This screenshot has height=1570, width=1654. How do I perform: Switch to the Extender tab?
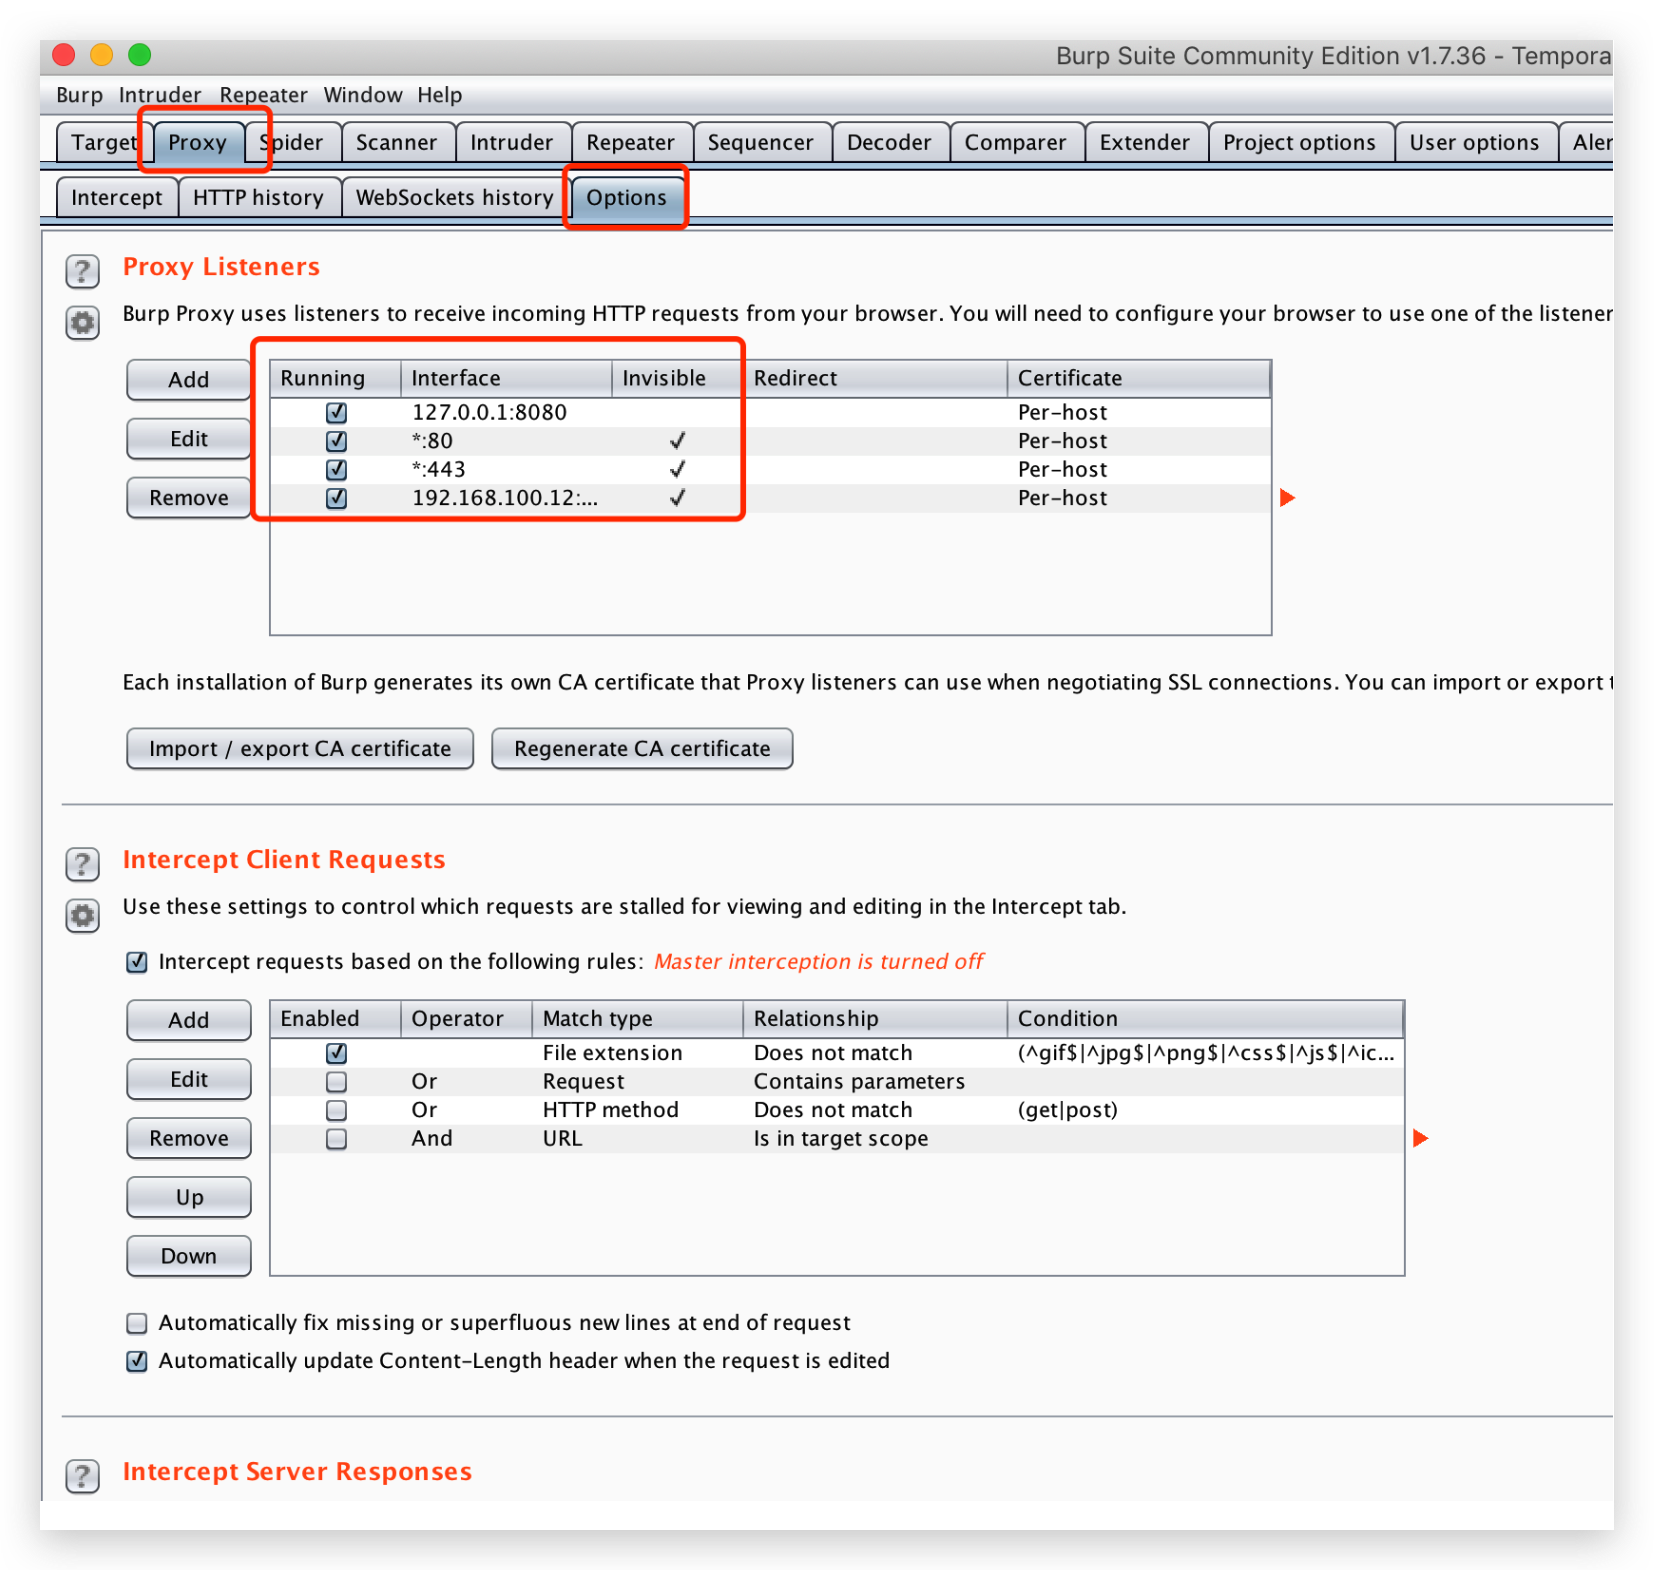[x=1145, y=142]
